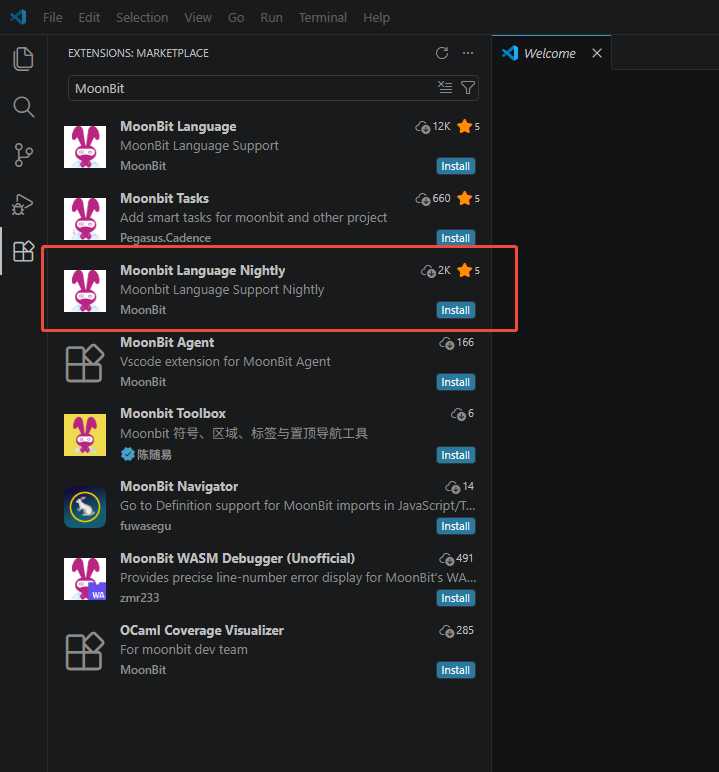Install the Moonbit Toolbox extension
Image resolution: width=719 pixels, height=772 pixels.
pos(456,455)
